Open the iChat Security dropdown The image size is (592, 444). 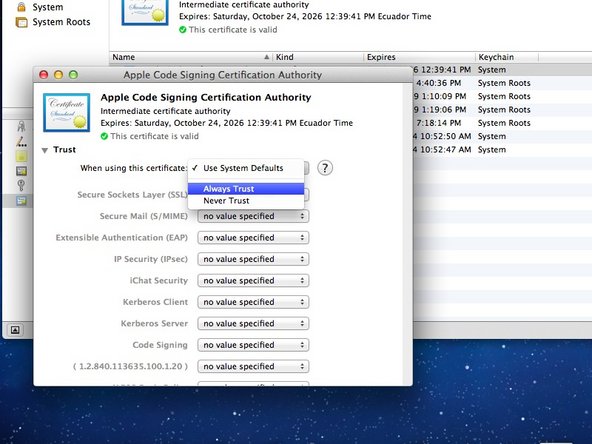[253, 281]
